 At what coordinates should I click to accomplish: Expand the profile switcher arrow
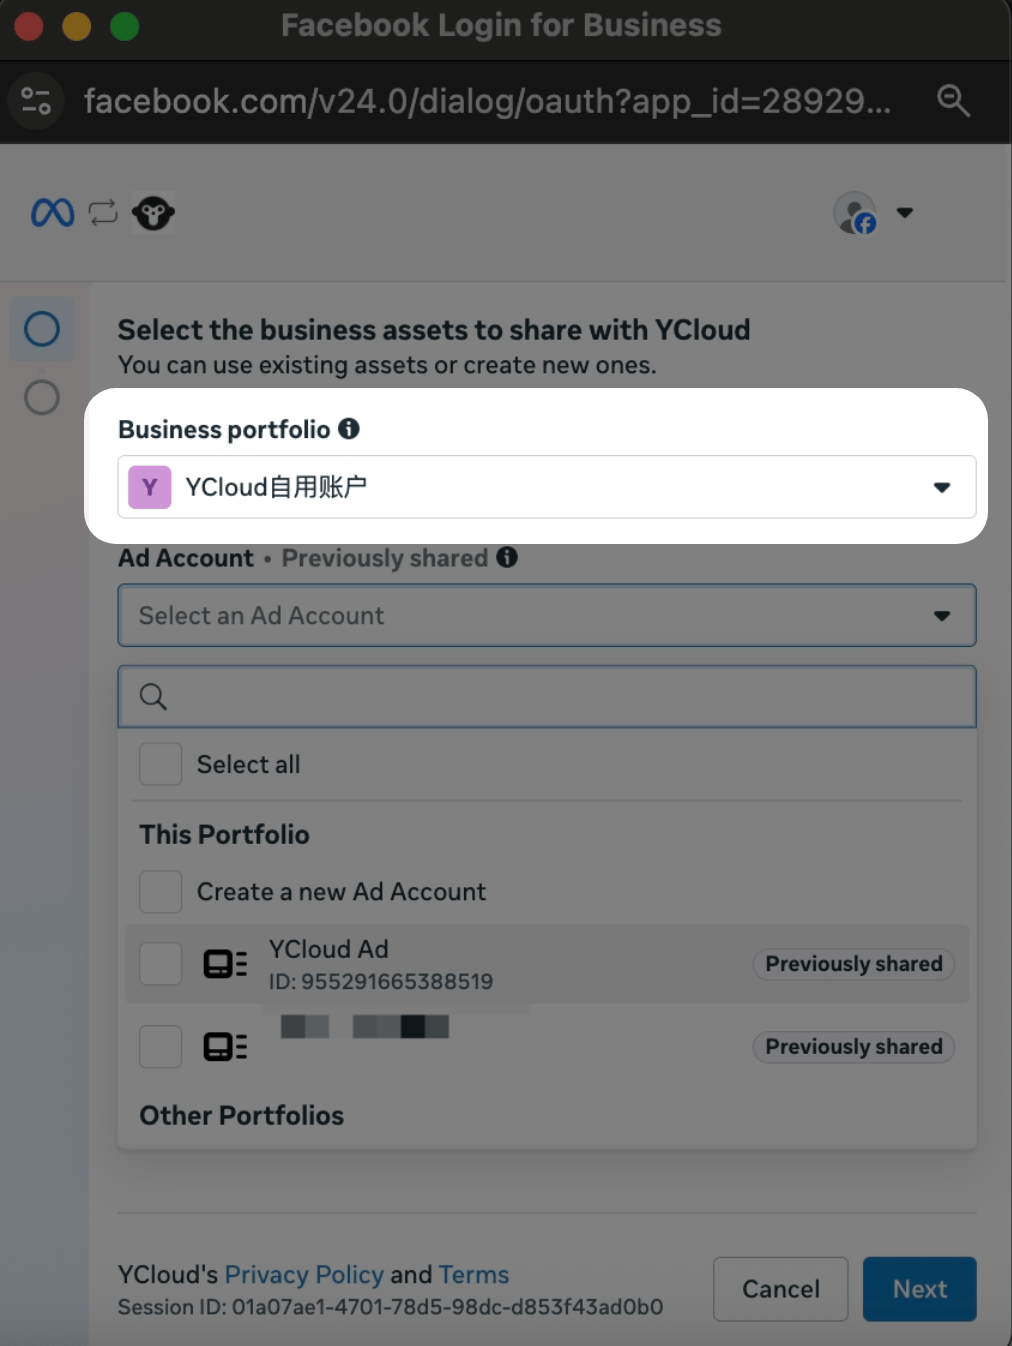coord(905,212)
